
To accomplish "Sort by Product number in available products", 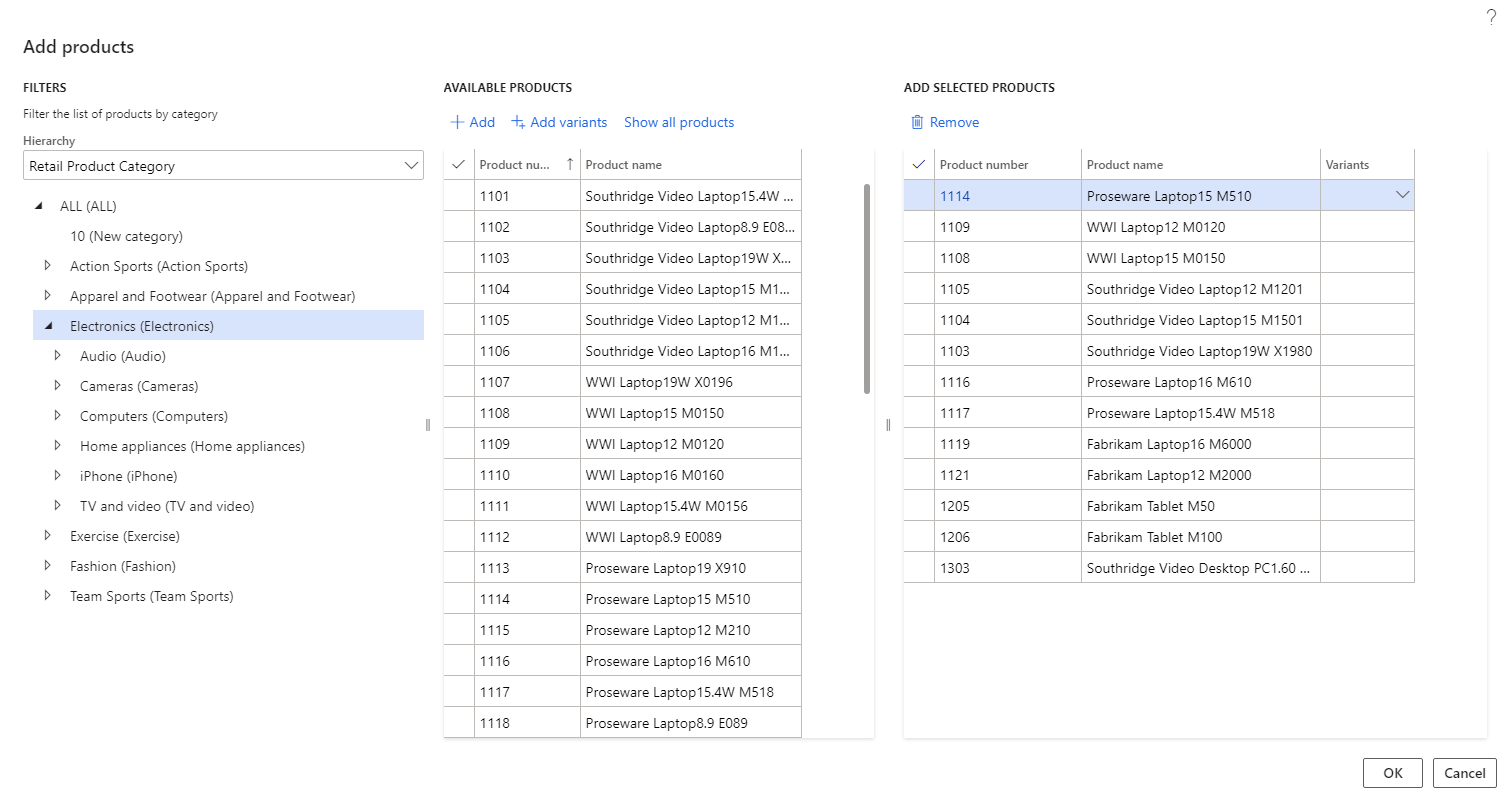I will click(x=527, y=165).
